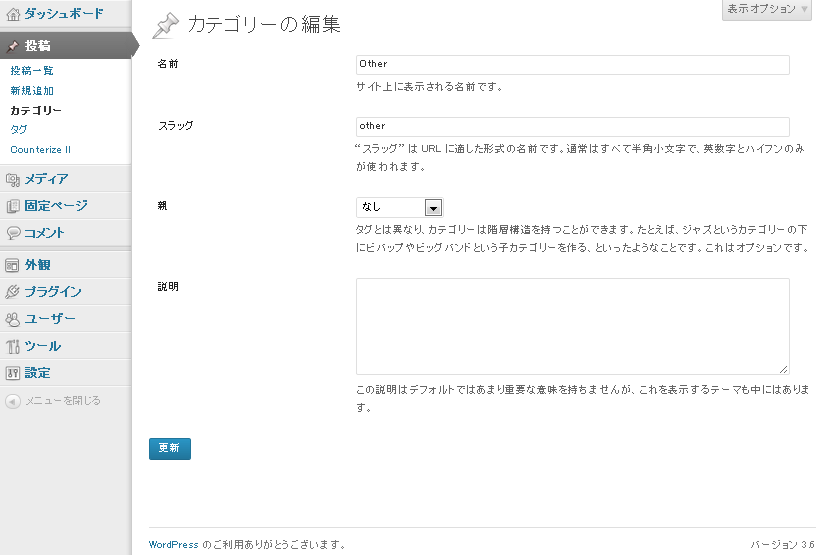The image size is (820, 555).
Task: Click the Dashboard home icon
Action: 13,14
